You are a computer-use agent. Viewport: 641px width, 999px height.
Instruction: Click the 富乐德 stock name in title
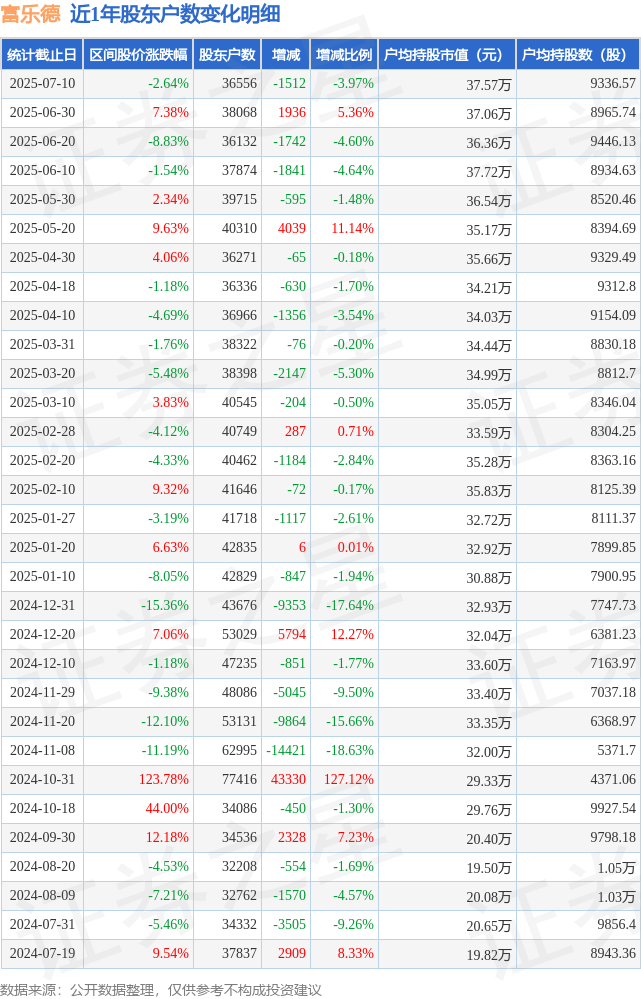[x=31, y=13]
